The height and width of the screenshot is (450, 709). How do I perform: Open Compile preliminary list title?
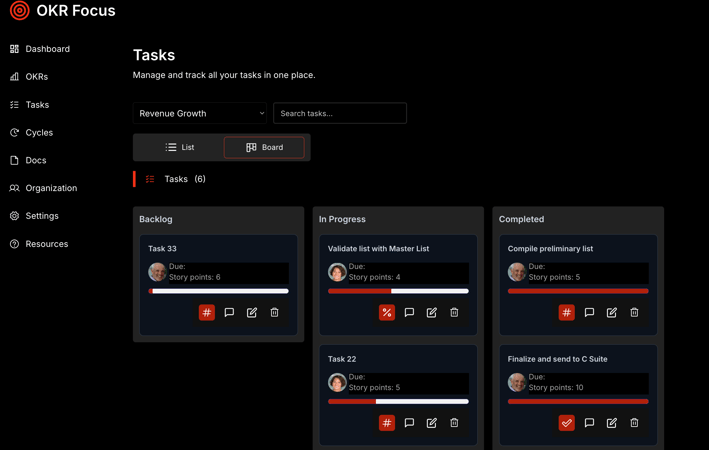[550, 249]
